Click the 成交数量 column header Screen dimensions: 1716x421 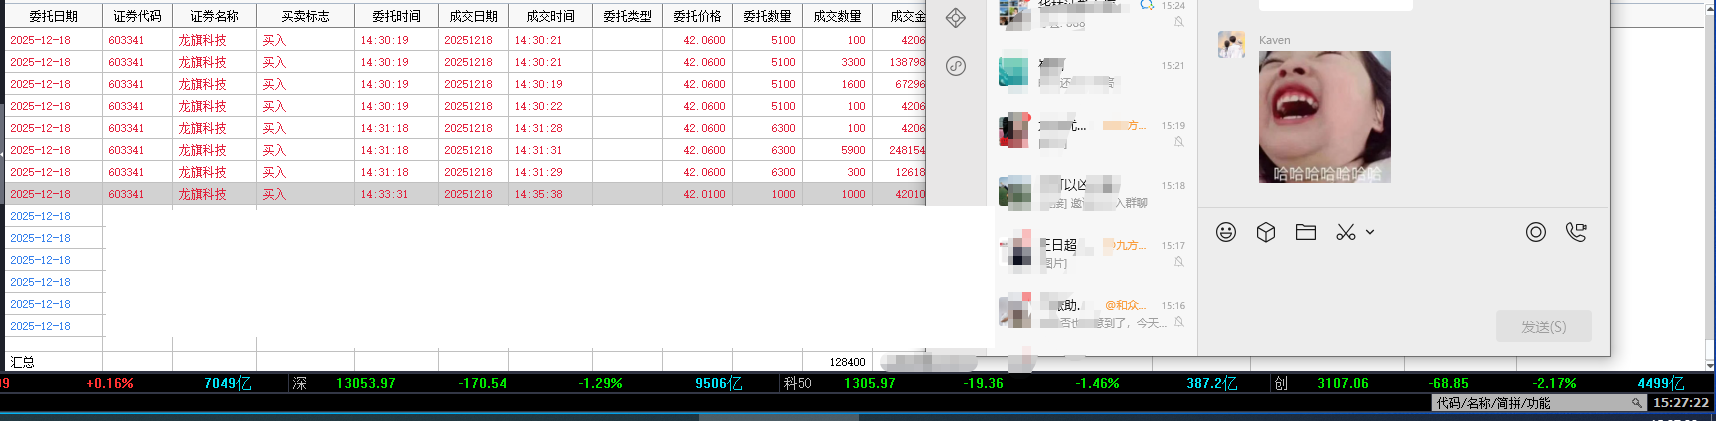pyautogui.click(x=837, y=16)
